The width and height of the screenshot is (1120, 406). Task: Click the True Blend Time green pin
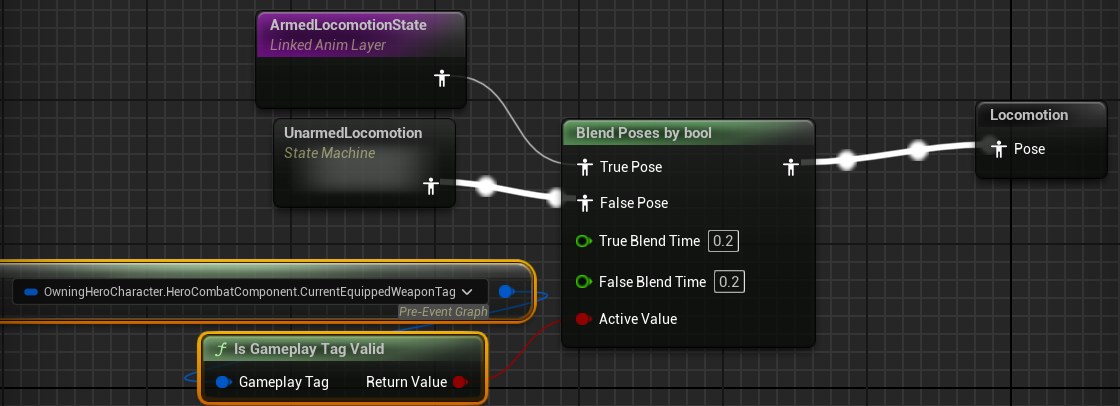point(584,241)
